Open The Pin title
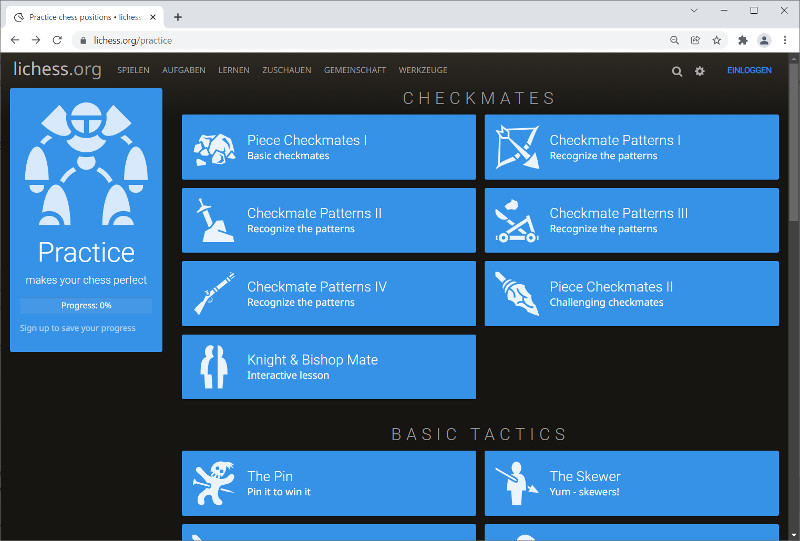The height and width of the screenshot is (541, 800). (x=270, y=476)
